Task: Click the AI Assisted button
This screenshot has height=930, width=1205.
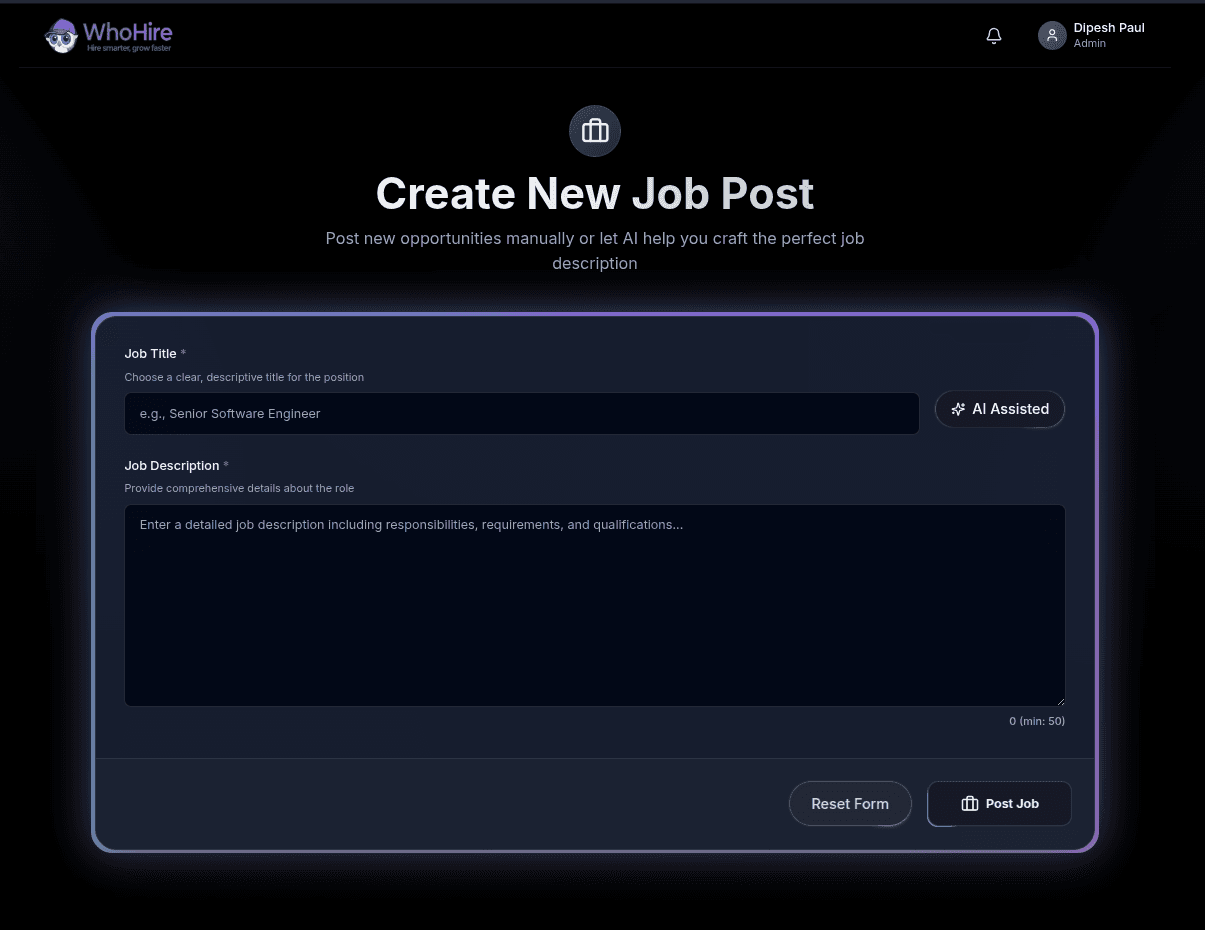Action: click(999, 409)
